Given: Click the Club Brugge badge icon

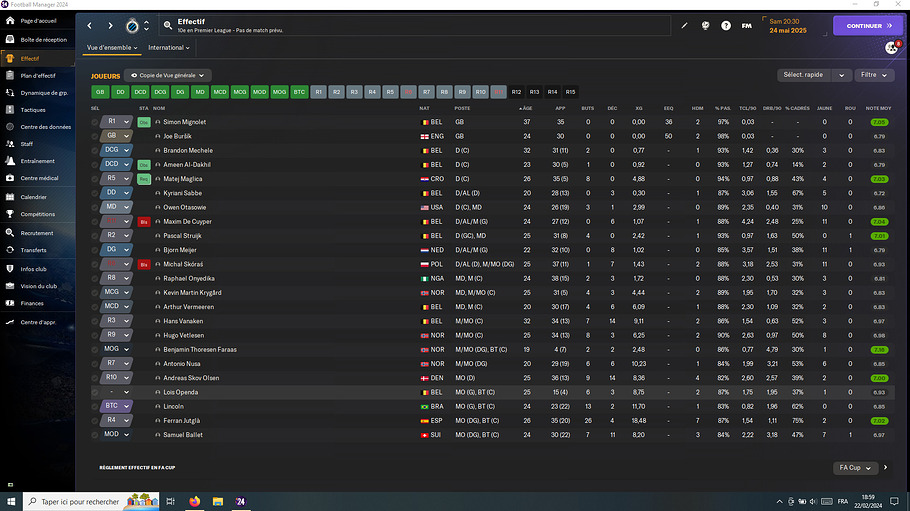Looking at the screenshot, I should point(133,25).
